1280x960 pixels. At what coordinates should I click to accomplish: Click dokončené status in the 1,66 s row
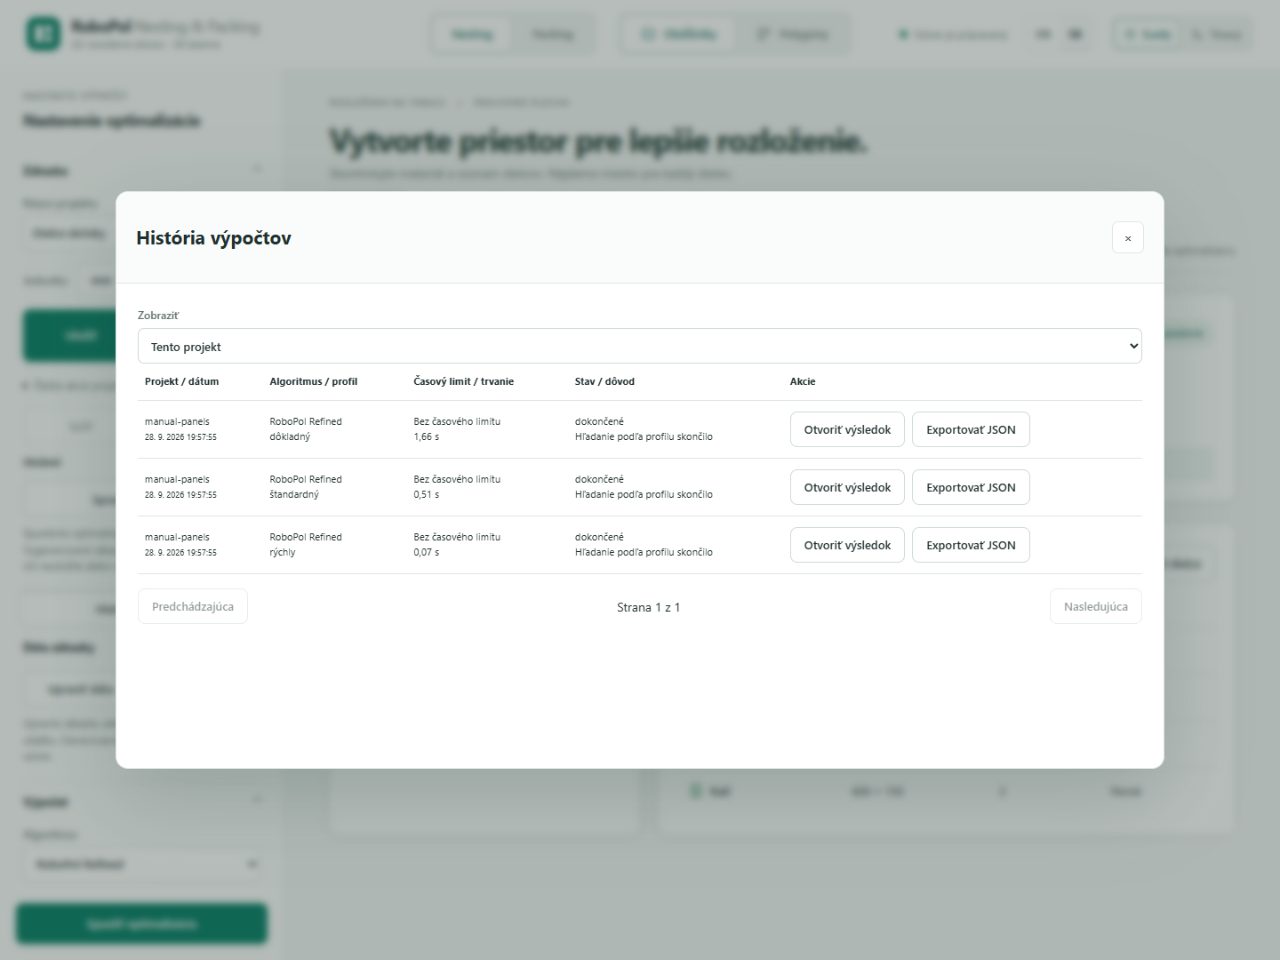pos(599,422)
